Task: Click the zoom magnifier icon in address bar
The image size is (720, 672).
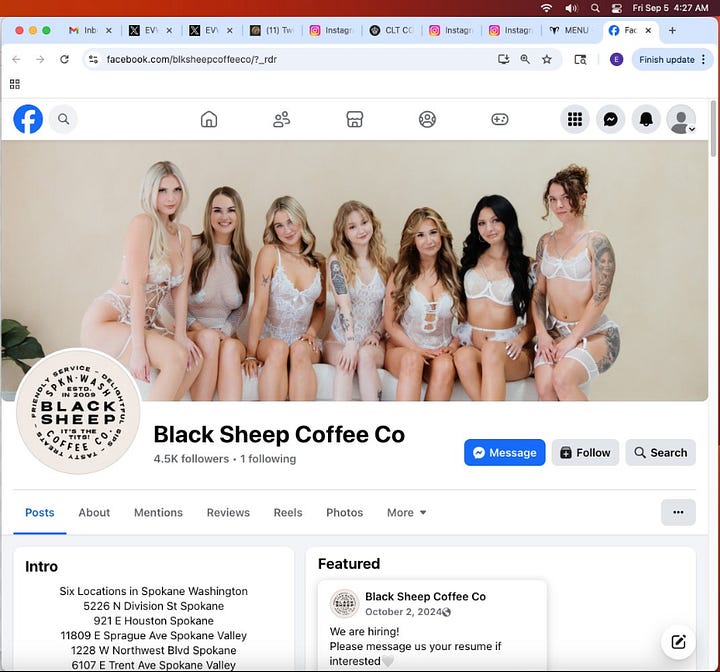Action: coord(525,59)
